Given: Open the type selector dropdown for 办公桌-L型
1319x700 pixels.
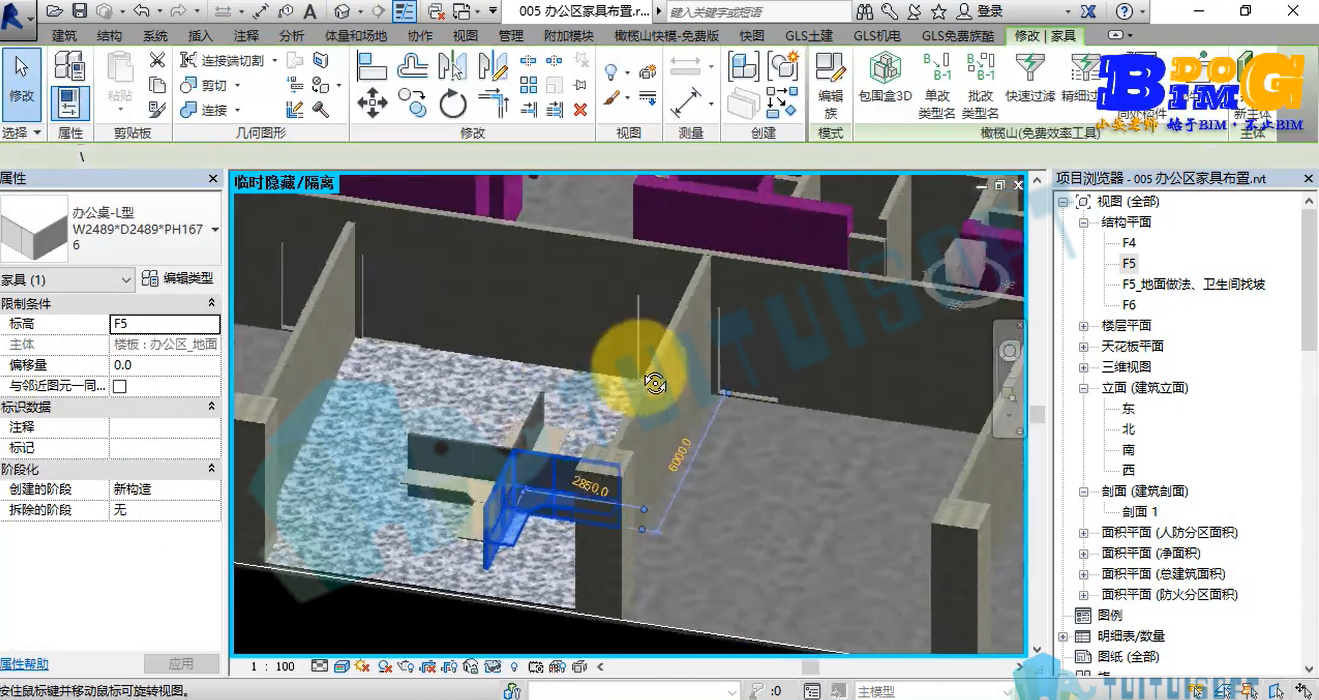Looking at the screenshot, I should (215, 230).
